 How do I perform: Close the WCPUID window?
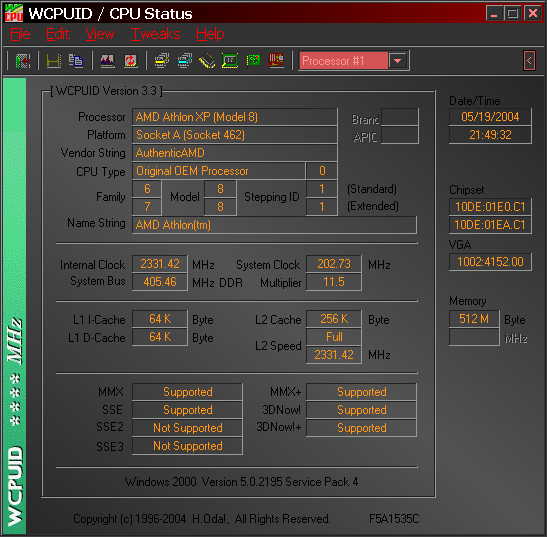533,14
